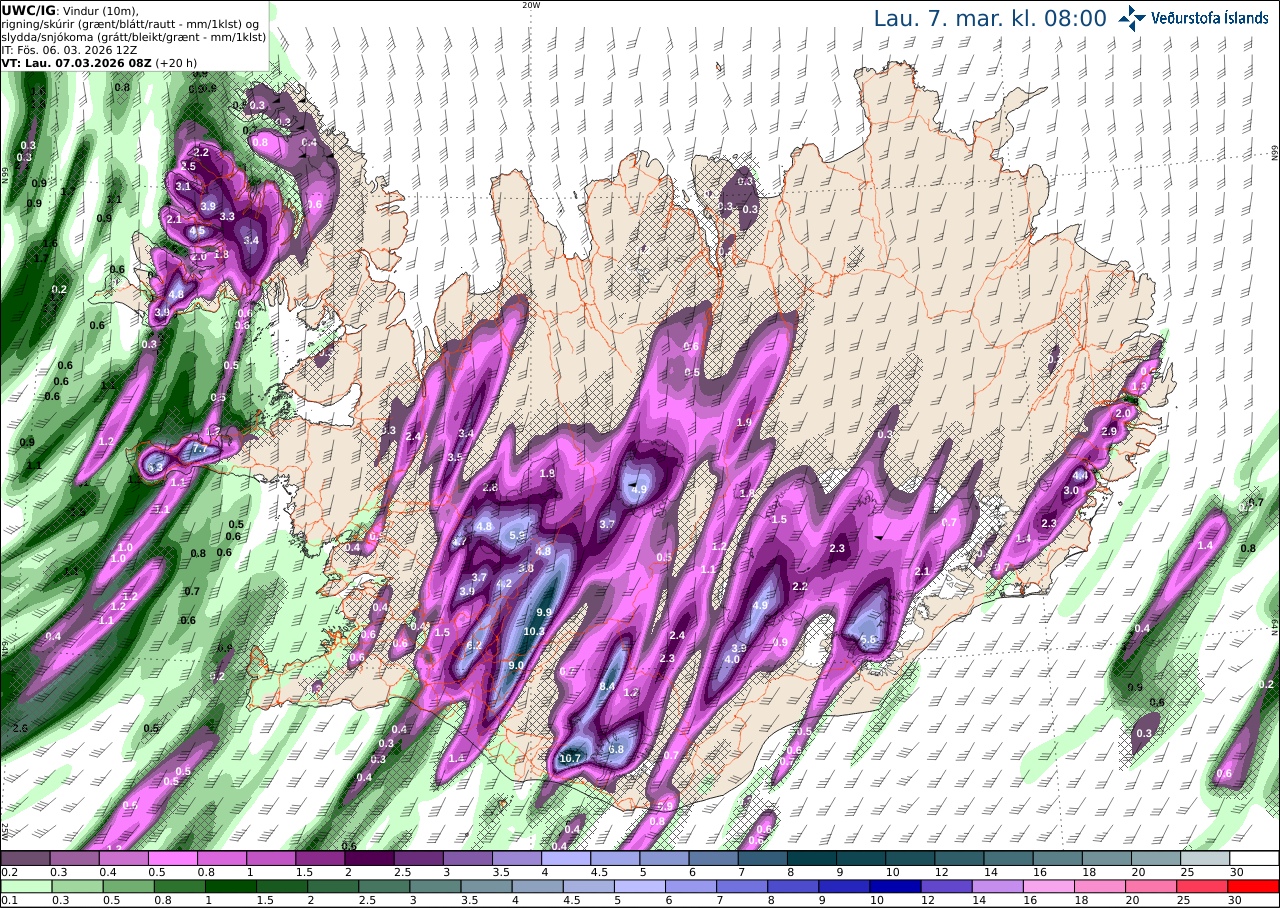Click the 9.0 precipitation value on map
The height and width of the screenshot is (908, 1280).
point(517,665)
